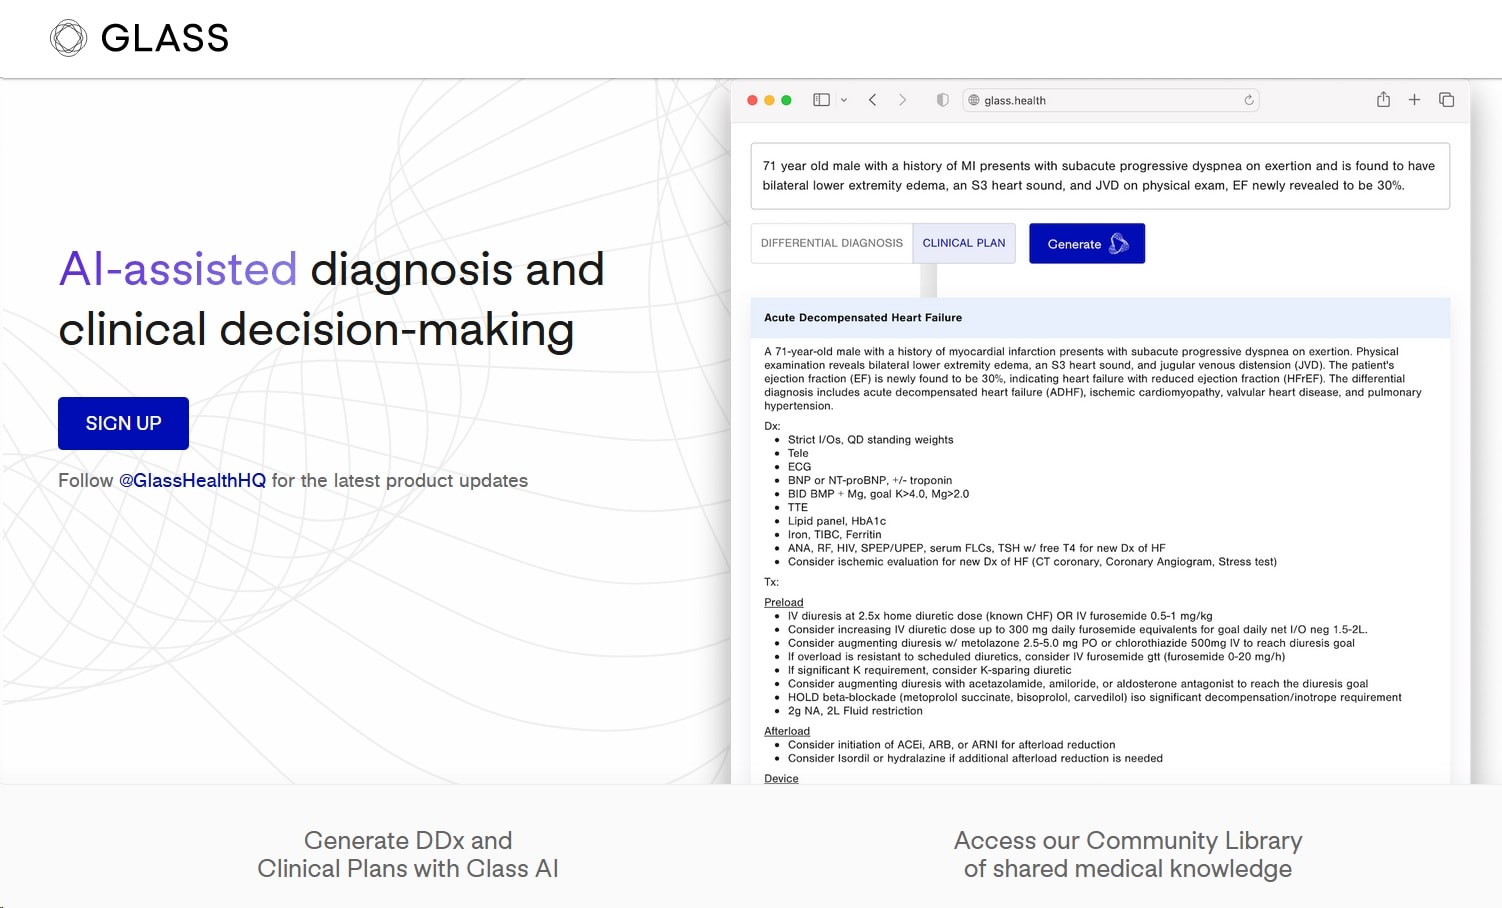Select the Clinical Plan tab

click(x=964, y=243)
